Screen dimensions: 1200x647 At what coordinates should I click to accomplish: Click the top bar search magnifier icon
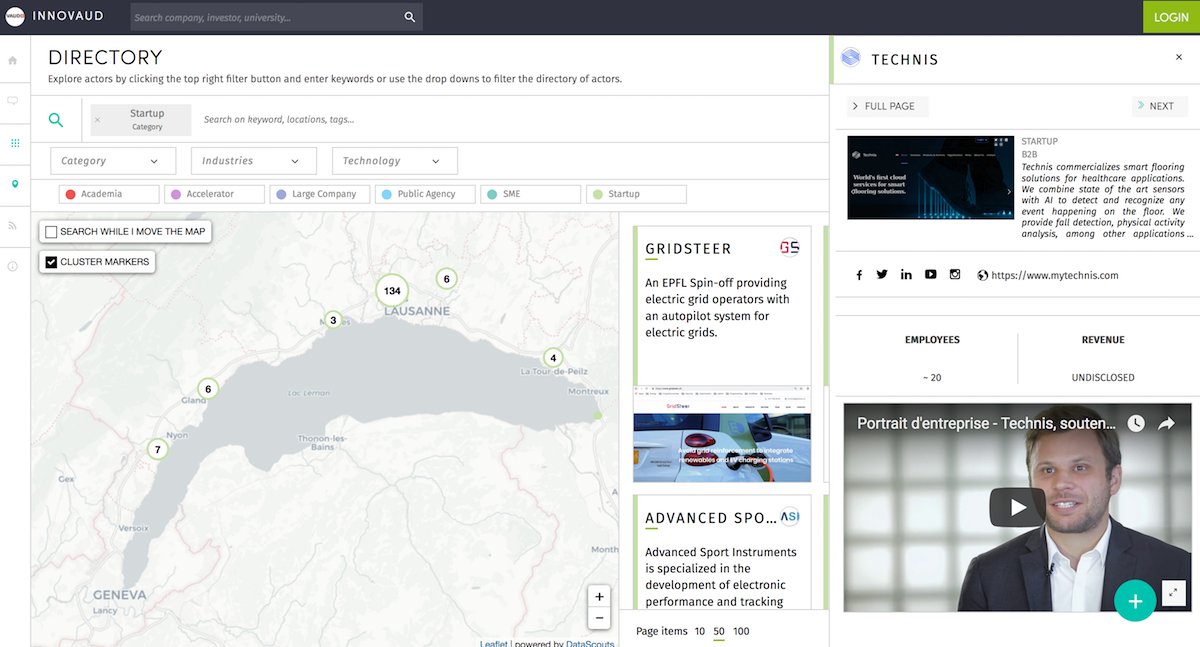(x=409, y=17)
